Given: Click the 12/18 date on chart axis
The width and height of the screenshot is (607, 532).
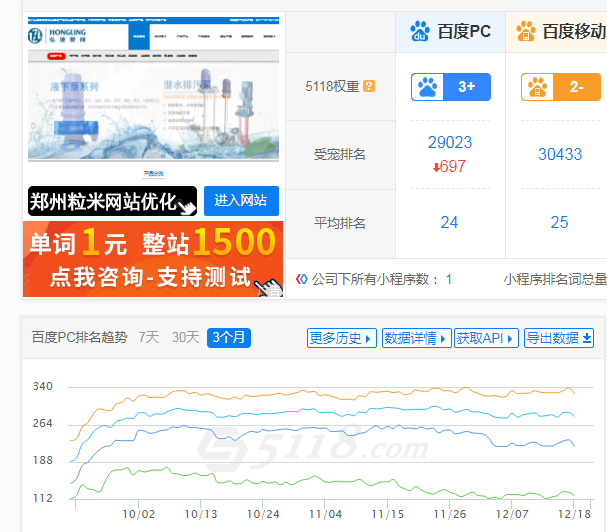Looking at the screenshot, I should [x=574, y=514].
